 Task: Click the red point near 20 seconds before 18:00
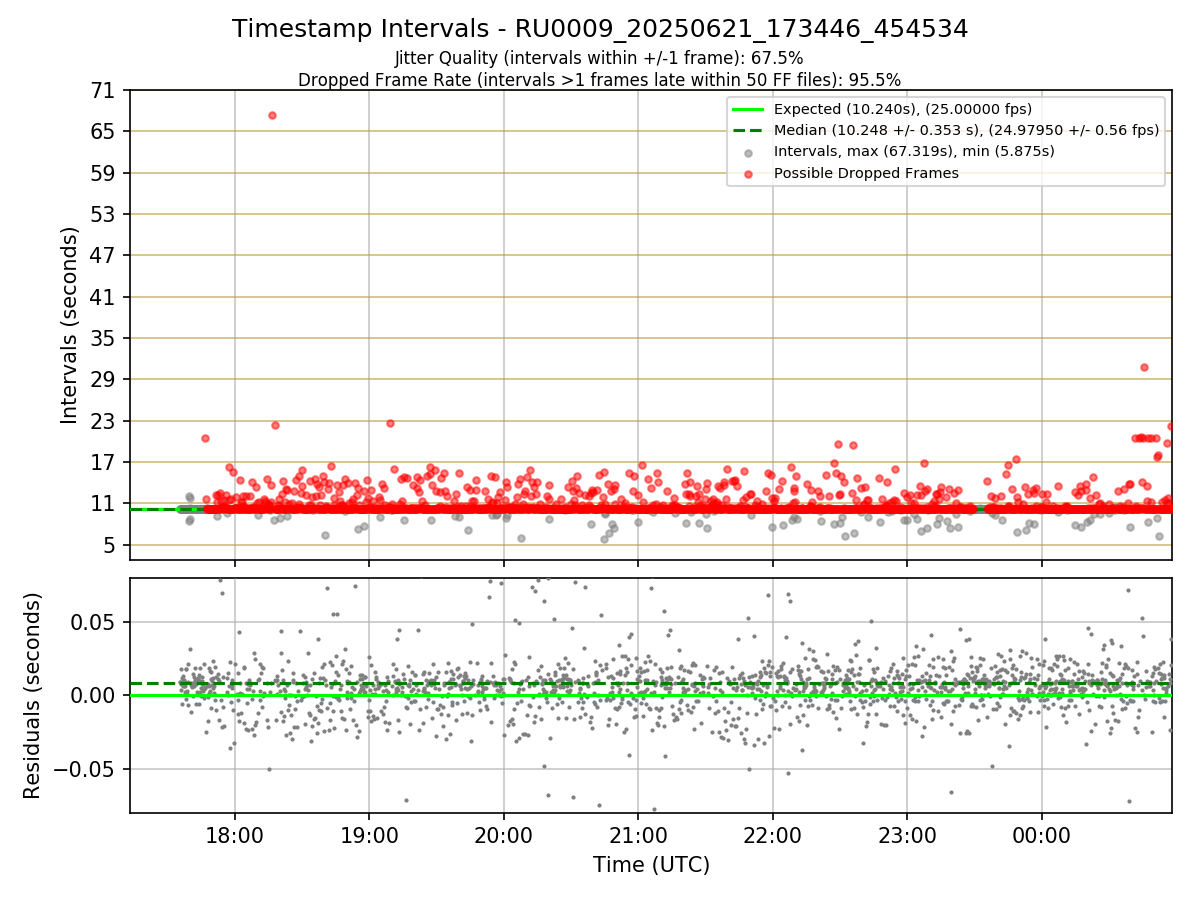click(x=205, y=438)
